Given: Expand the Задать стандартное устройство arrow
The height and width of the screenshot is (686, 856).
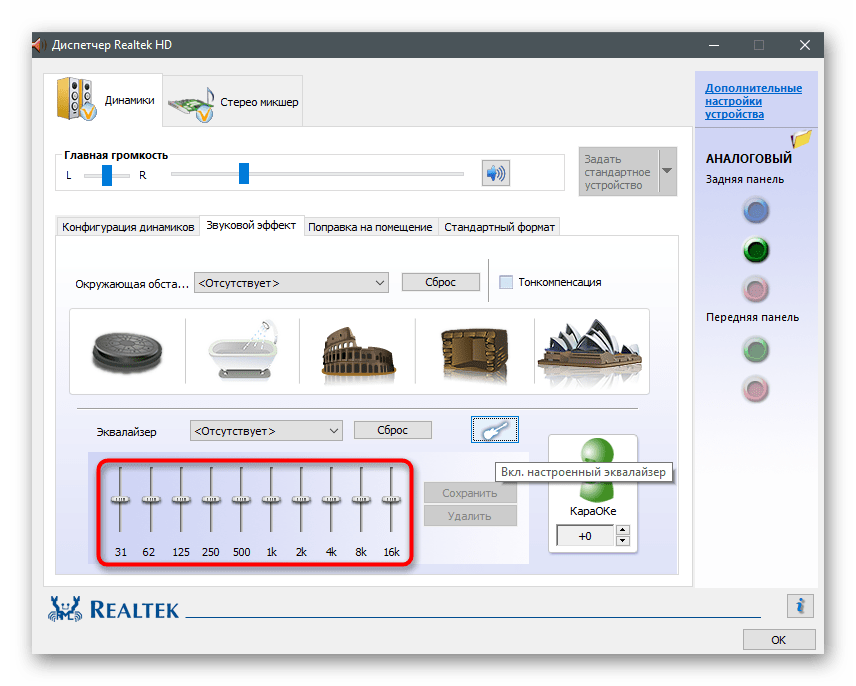Looking at the screenshot, I should pos(667,172).
